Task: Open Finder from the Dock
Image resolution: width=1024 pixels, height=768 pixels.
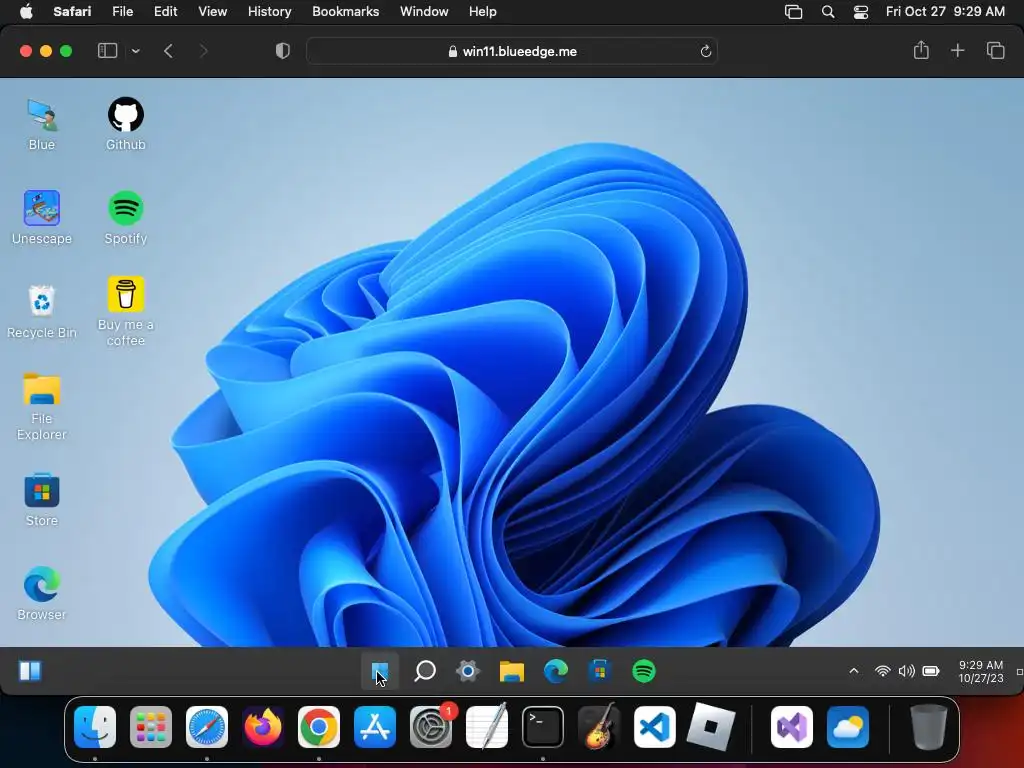Action: click(95, 727)
